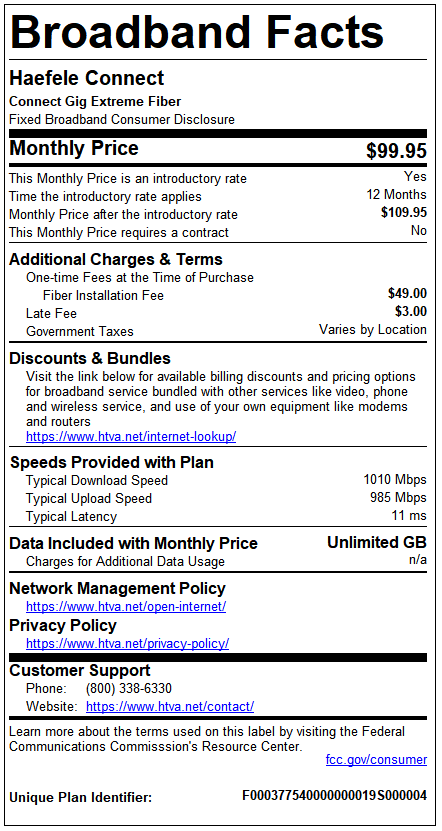Select the $99.95 monthly price value
Screen dimensions: 442x831
point(396,151)
